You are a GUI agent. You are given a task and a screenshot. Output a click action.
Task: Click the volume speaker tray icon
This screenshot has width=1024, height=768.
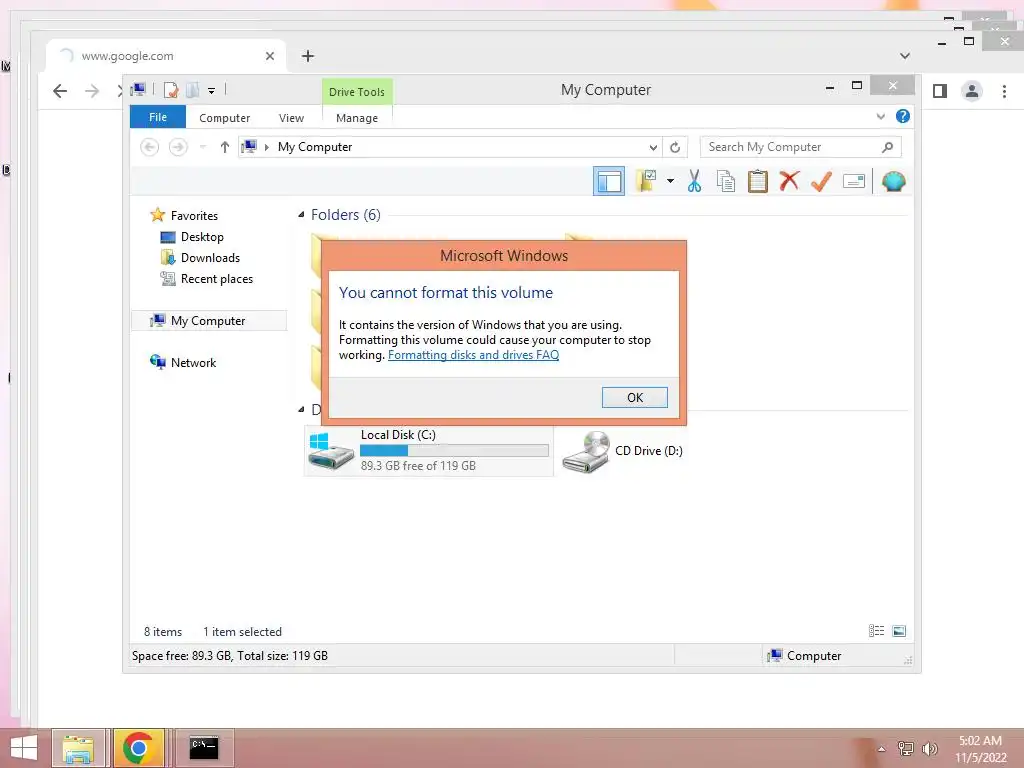point(929,748)
